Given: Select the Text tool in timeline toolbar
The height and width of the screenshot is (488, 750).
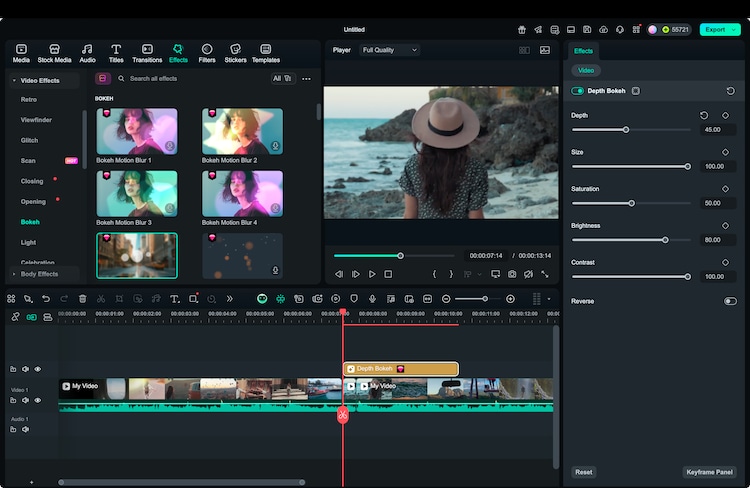Looking at the screenshot, I should tap(174, 299).
